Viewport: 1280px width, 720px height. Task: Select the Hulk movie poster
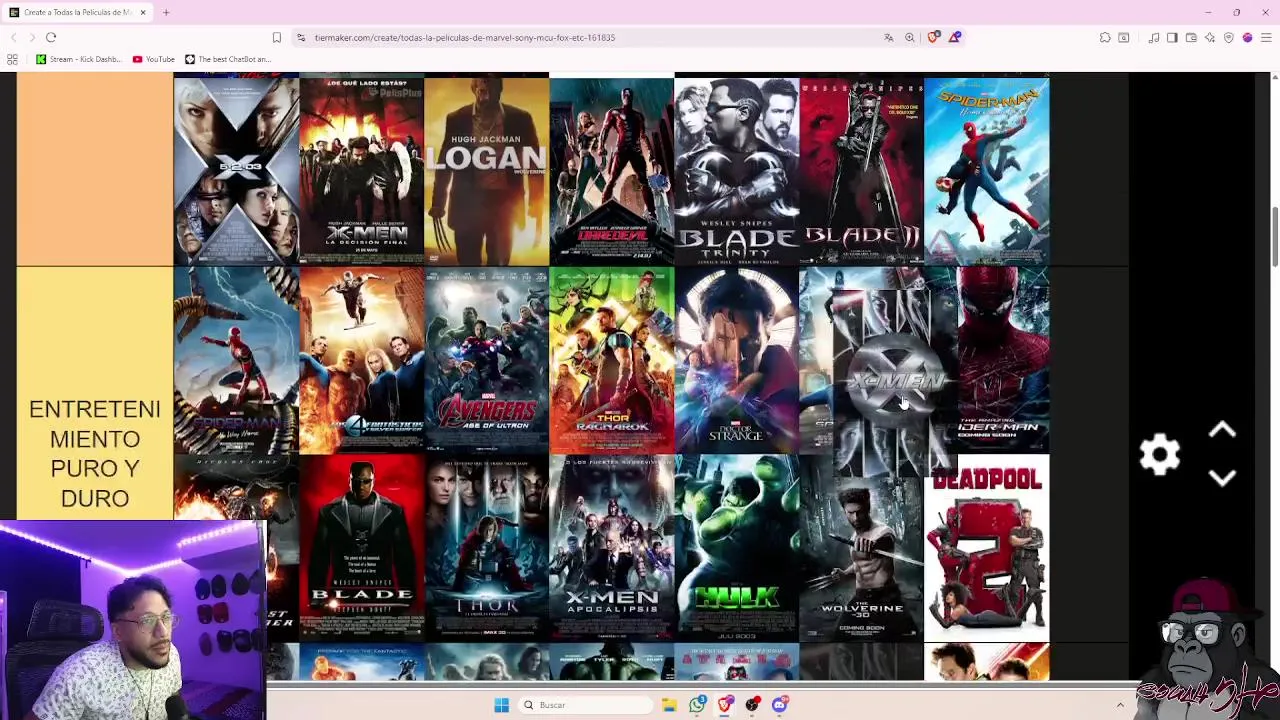736,547
